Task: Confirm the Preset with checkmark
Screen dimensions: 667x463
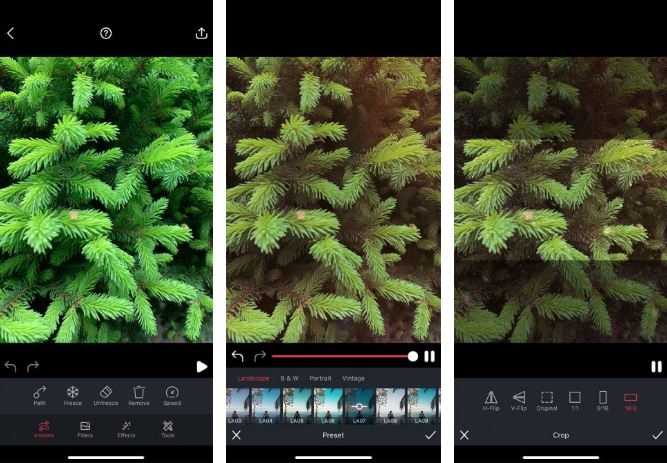Action: (430, 435)
